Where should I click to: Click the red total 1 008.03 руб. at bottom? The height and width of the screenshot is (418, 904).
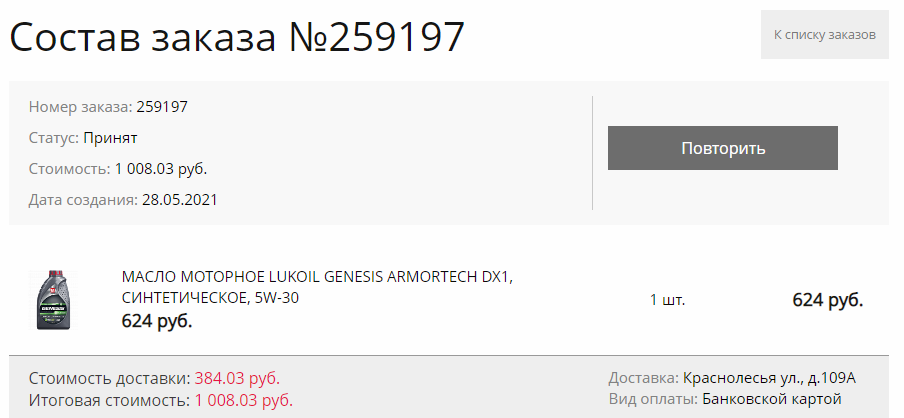point(243,400)
